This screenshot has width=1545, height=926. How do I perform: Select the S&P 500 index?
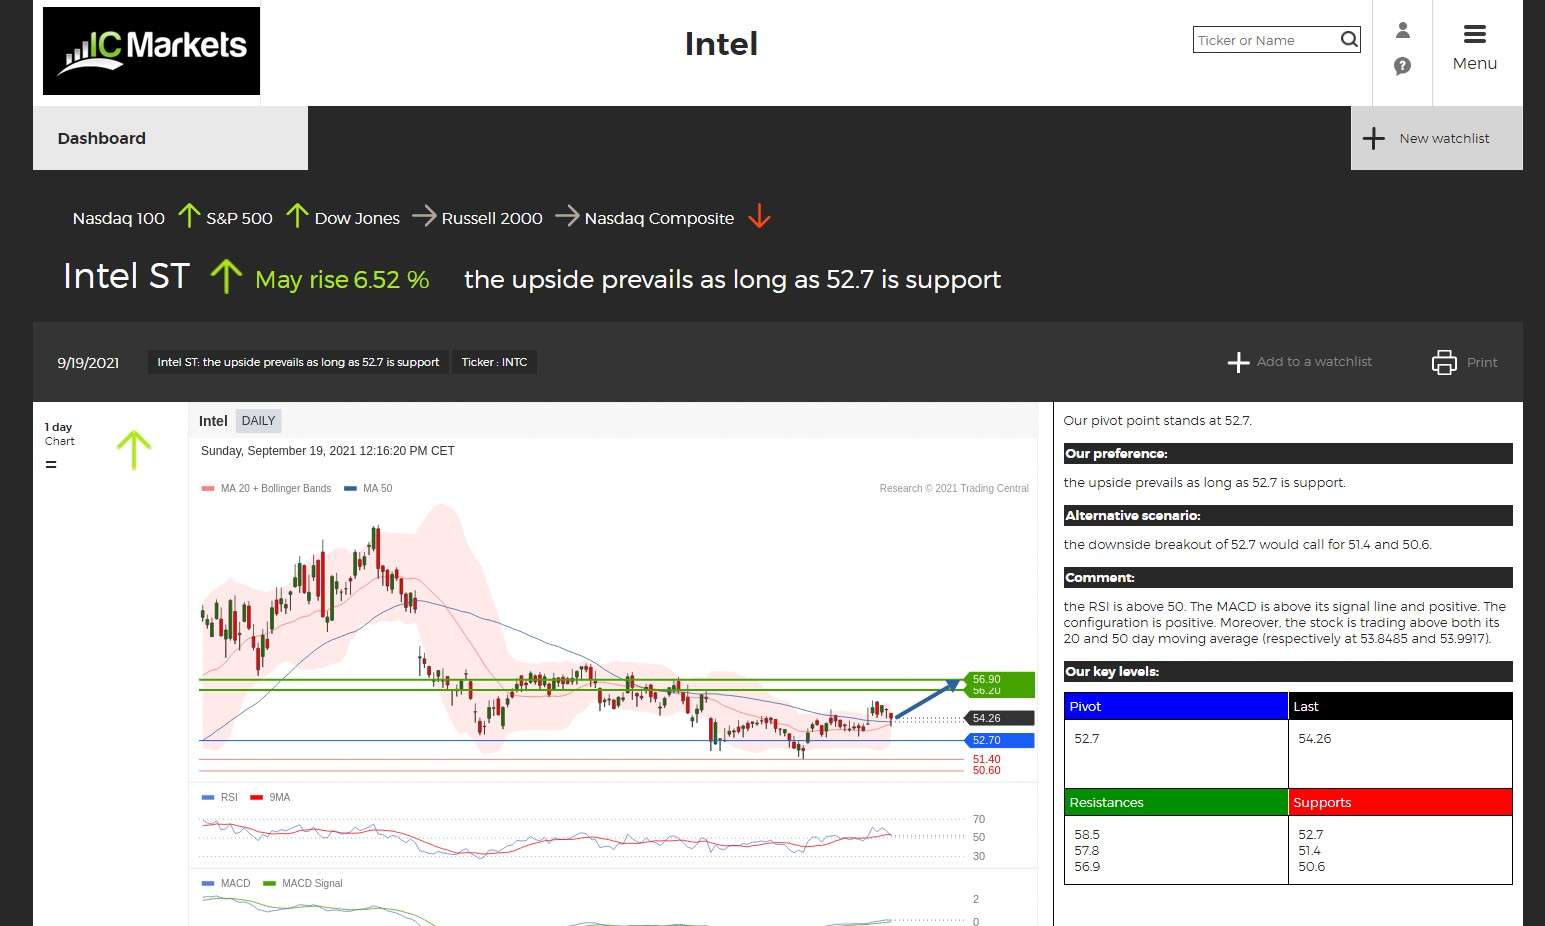(239, 218)
